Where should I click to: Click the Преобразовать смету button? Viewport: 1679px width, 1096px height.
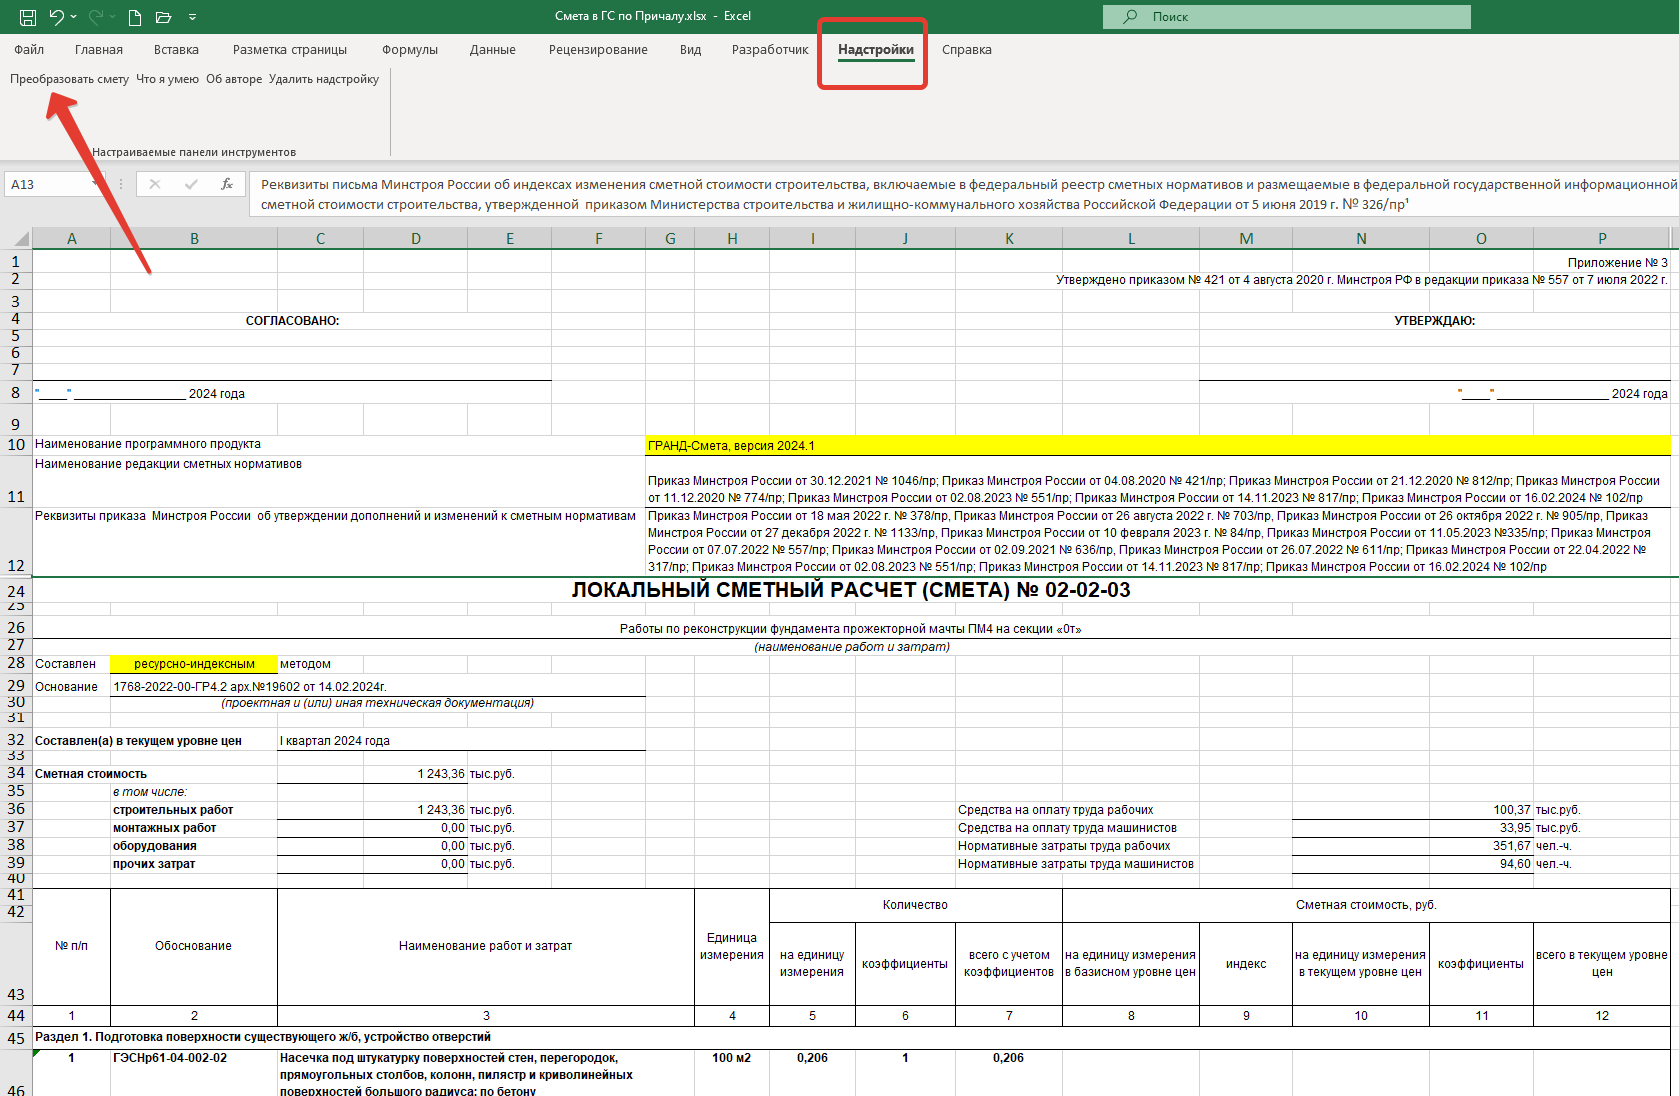[69, 79]
